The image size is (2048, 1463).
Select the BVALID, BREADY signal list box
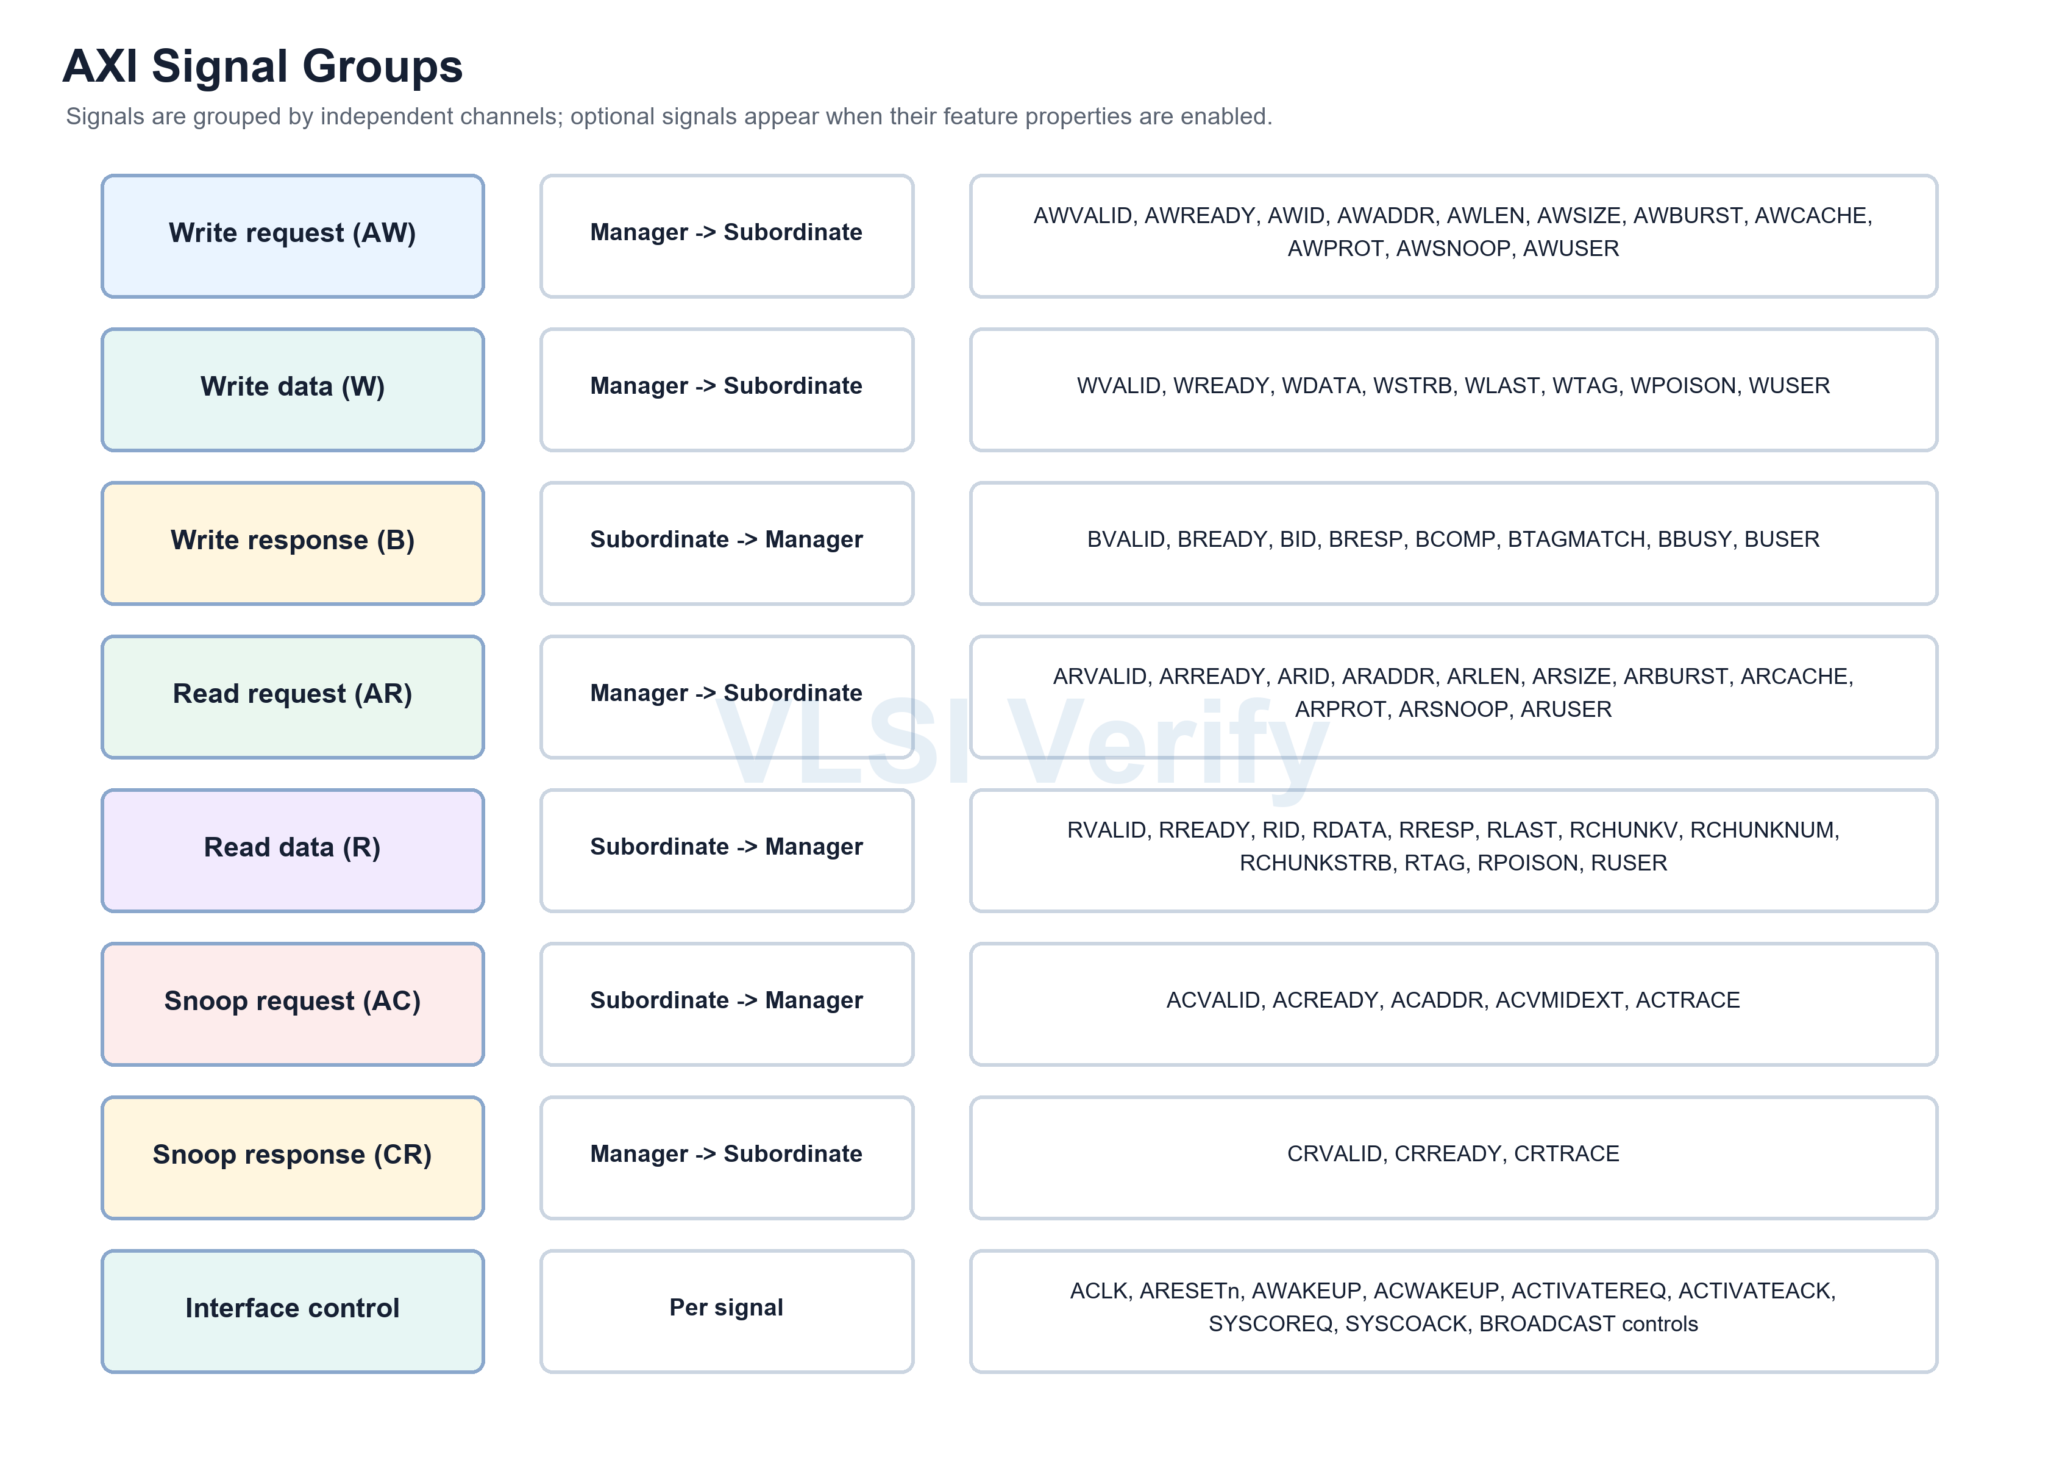pyautogui.click(x=1454, y=544)
